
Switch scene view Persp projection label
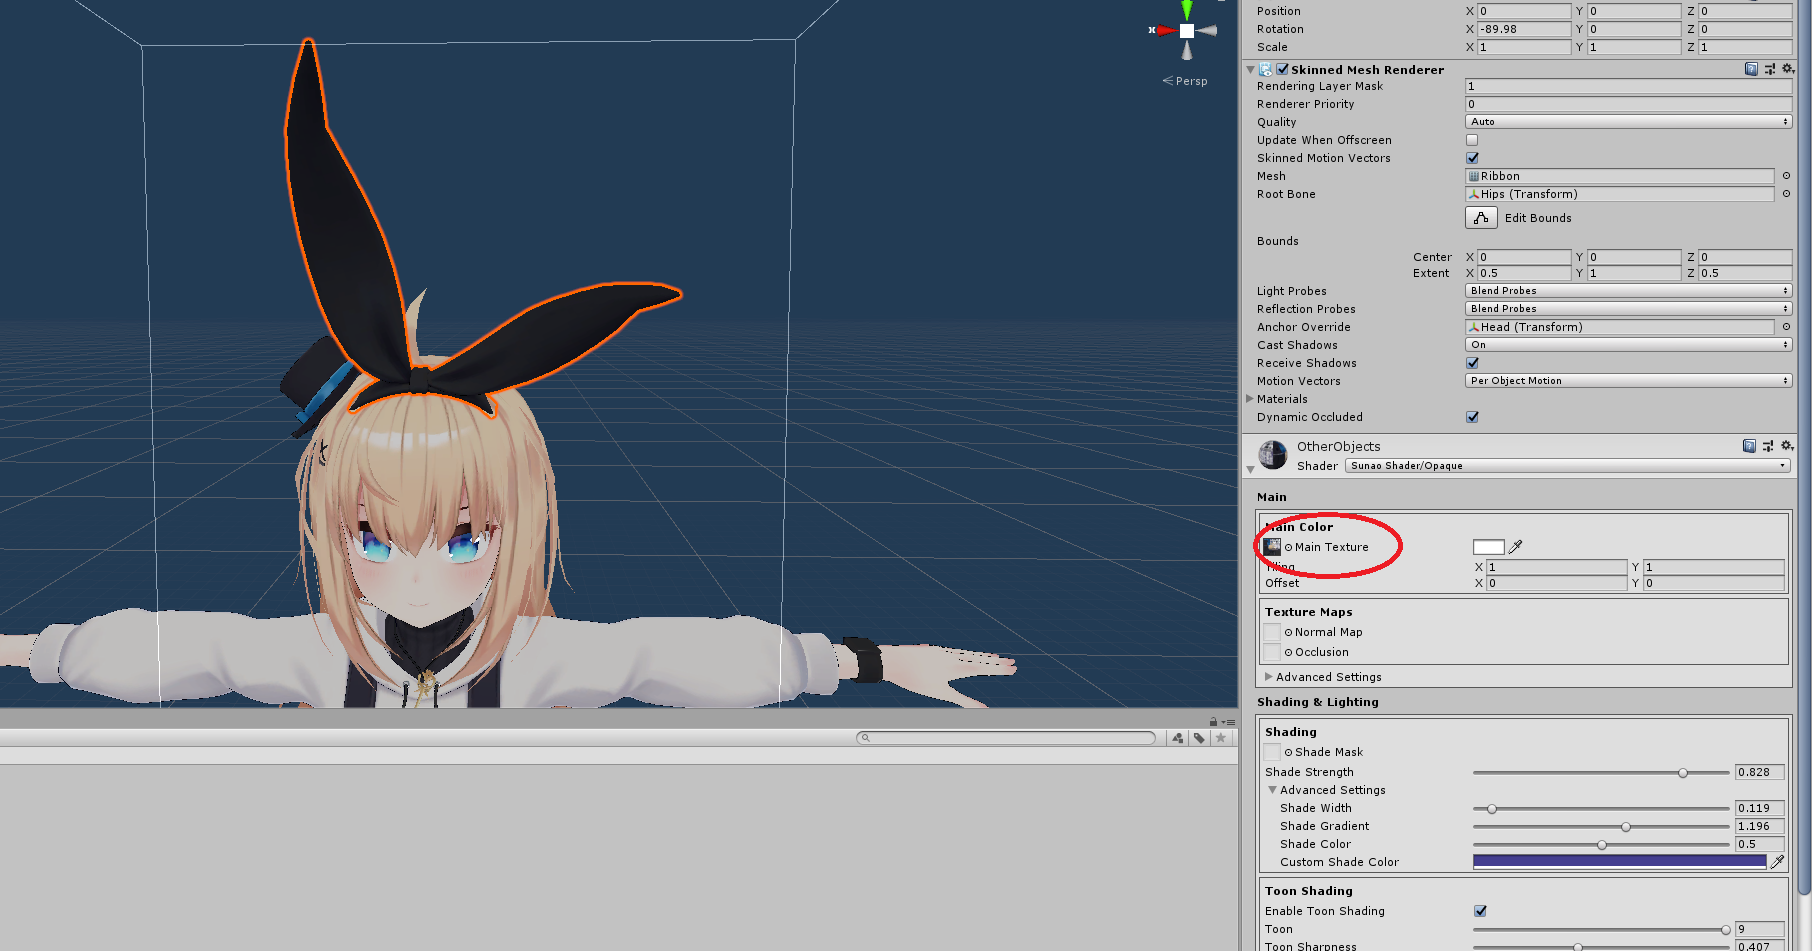(x=1185, y=81)
